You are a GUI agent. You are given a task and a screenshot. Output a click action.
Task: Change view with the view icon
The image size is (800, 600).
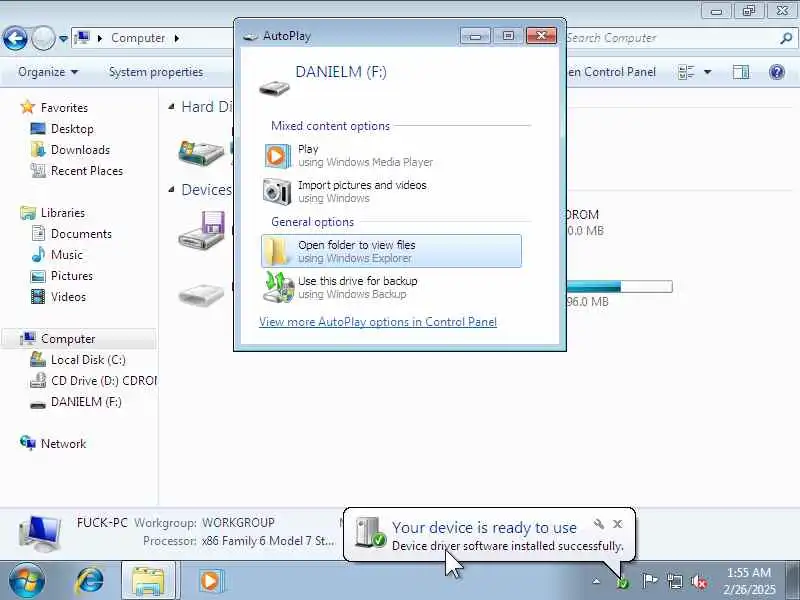(686, 72)
